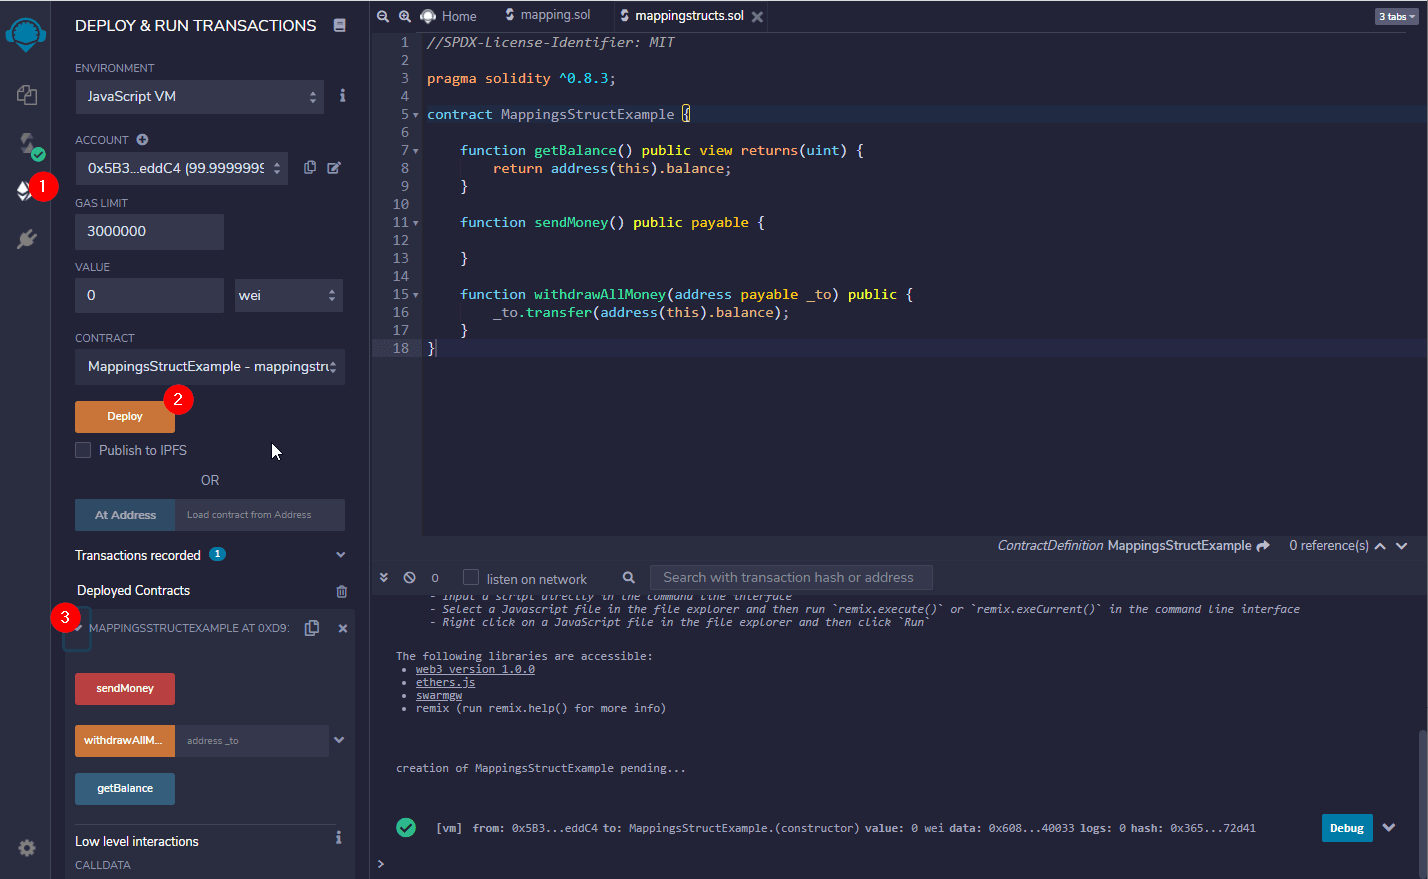
Task: Focus the Gas limit input field
Action: point(149,231)
